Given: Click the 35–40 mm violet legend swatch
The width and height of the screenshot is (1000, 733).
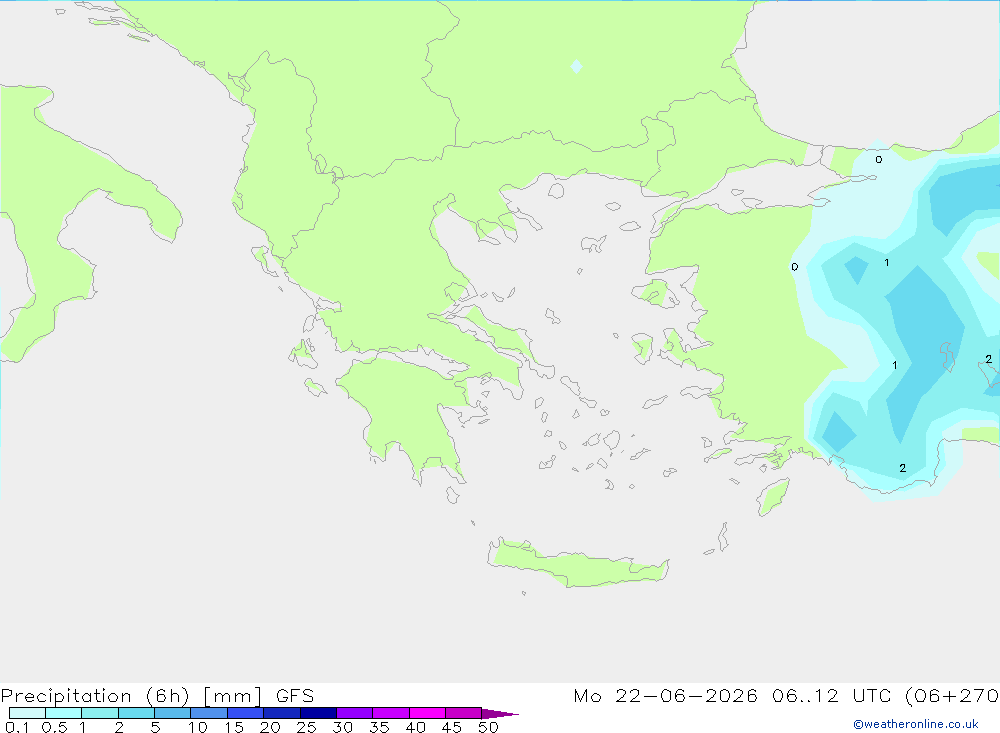Looking at the screenshot, I should click(x=391, y=713).
